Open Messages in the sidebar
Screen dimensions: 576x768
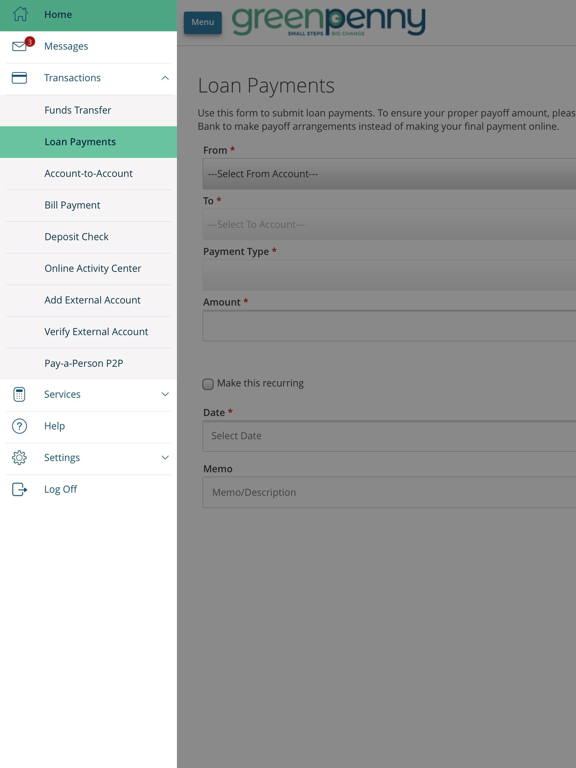pos(88,47)
